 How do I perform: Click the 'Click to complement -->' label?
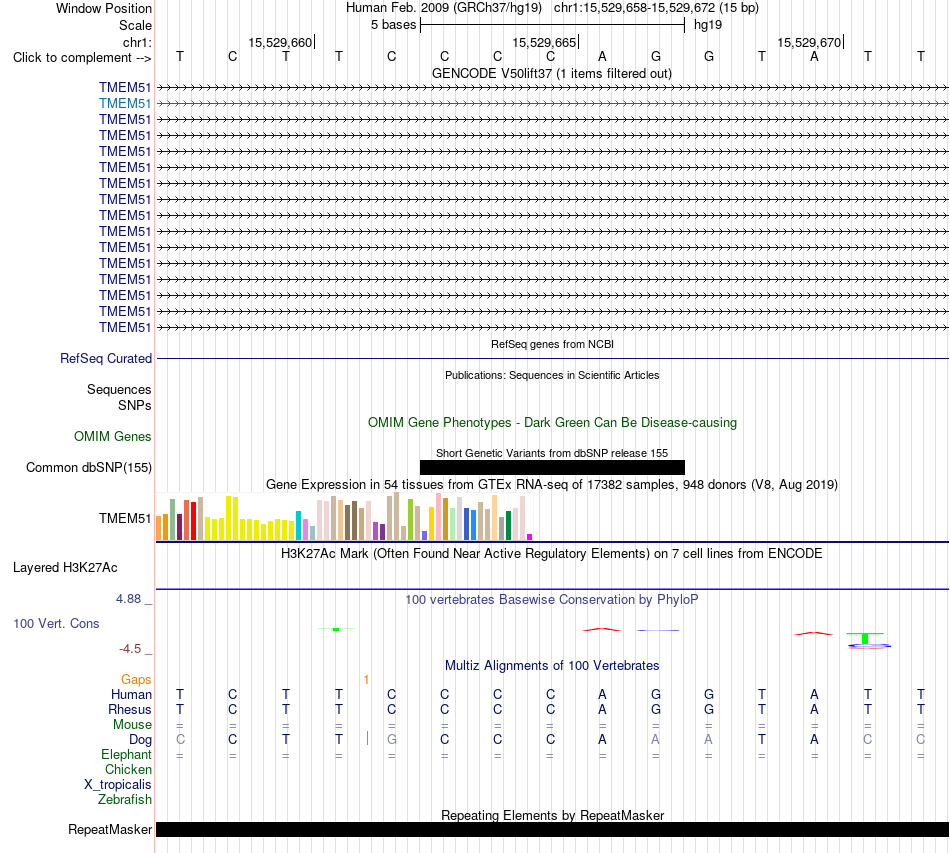(82, 58)
